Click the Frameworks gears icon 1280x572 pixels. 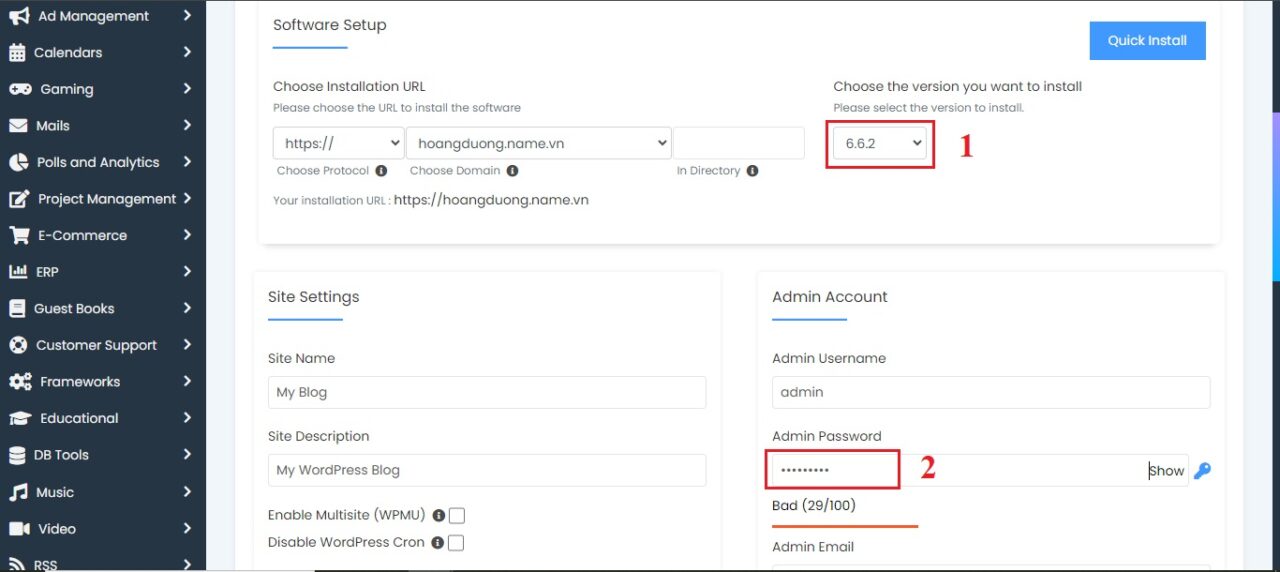pos(20,382)
